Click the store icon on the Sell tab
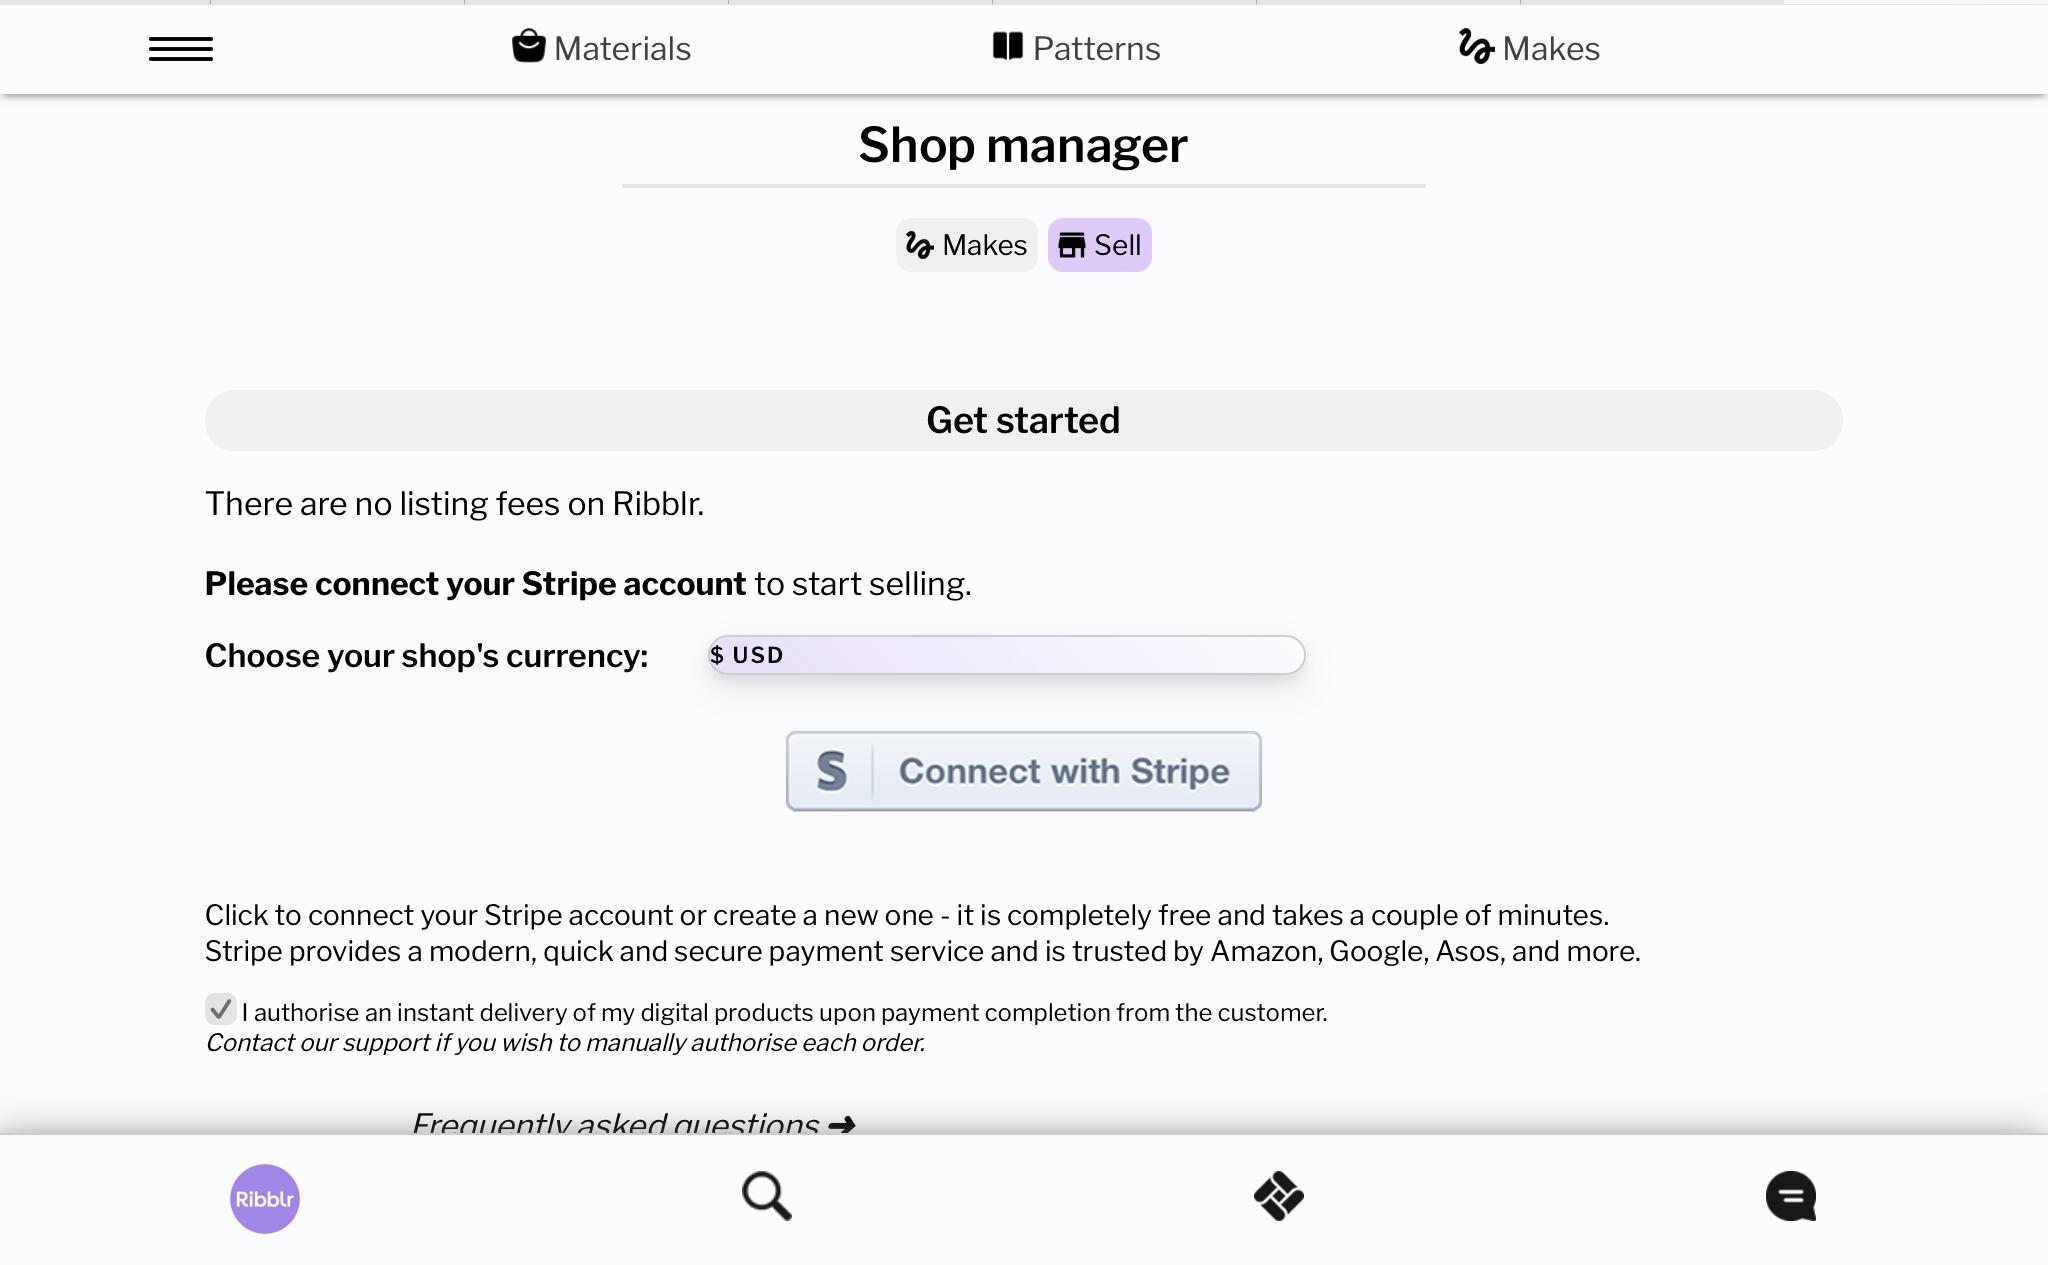 coord(1072,245)
